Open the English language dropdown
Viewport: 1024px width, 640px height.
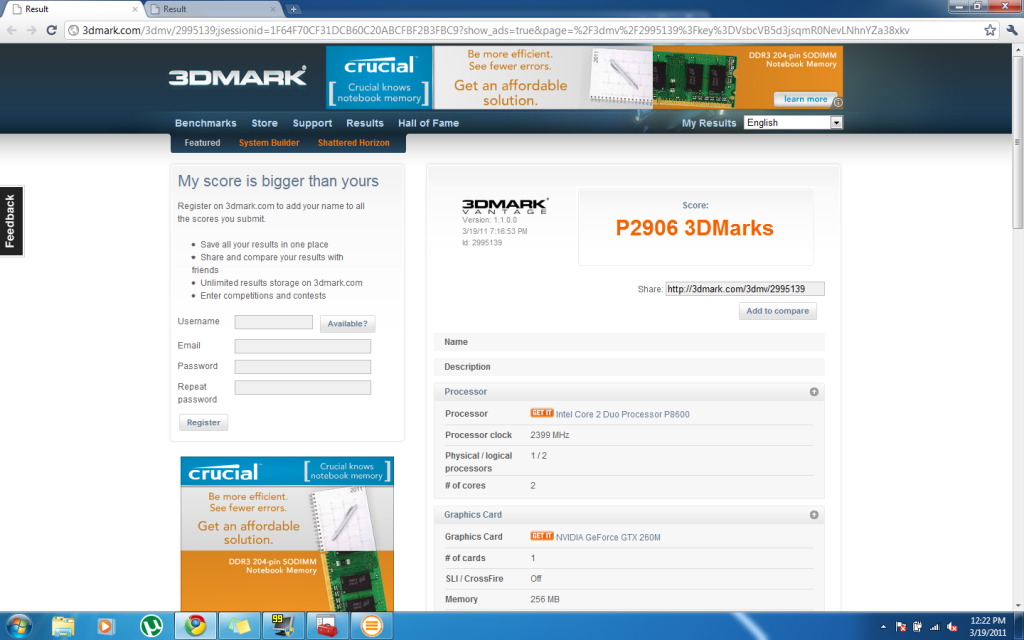coord(793,123)
